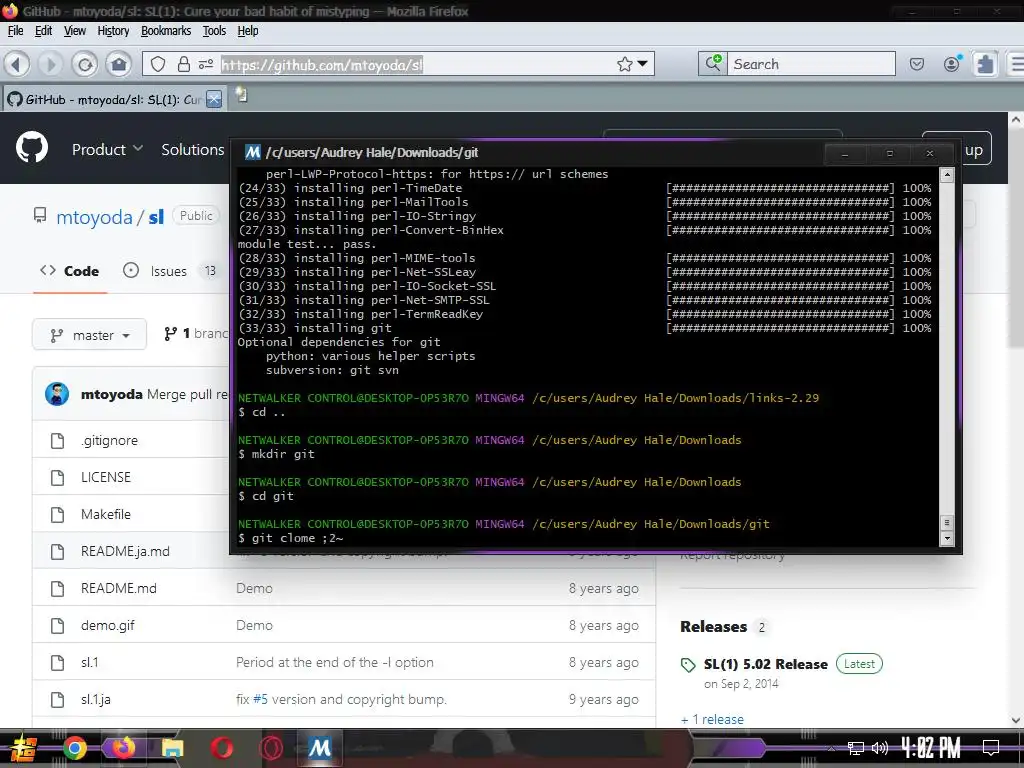This screenshot has height=768, width=1024.
Task: Open the Bookmarks menu
Action: (166, 31)
